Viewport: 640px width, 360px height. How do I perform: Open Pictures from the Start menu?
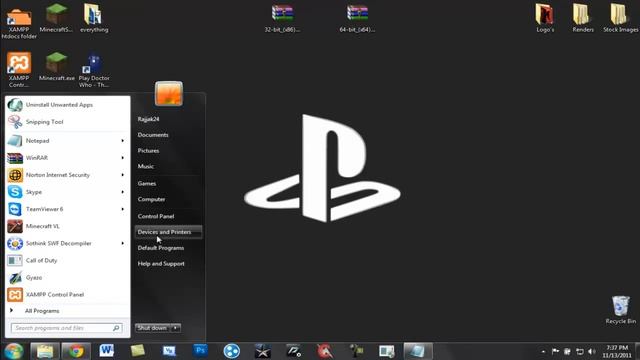[148, 151]
